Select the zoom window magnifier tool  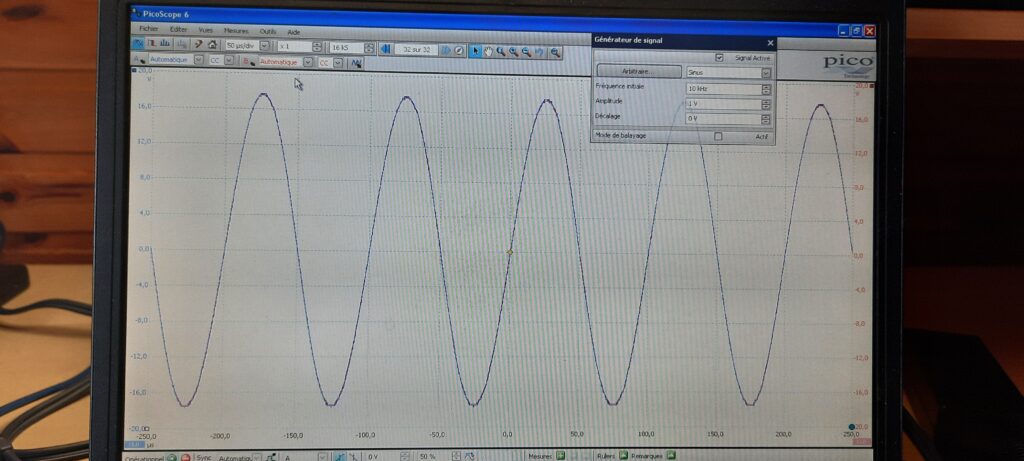click(500, 51)
